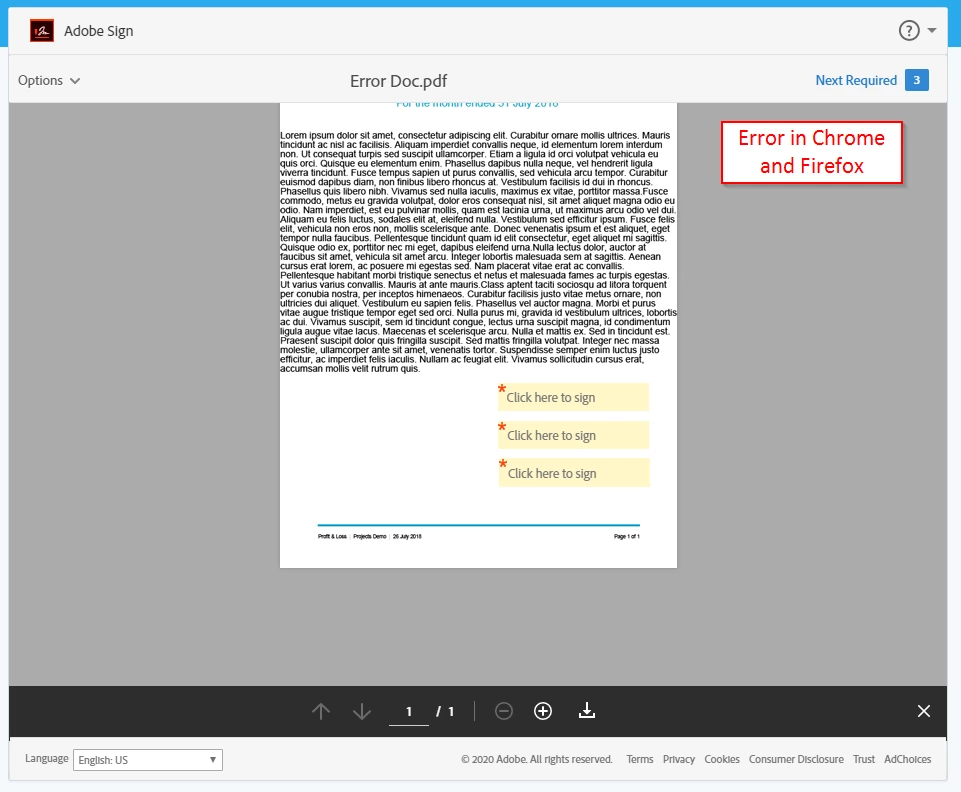
Task: Open the Trust link
Action: (x=864, y=759)
